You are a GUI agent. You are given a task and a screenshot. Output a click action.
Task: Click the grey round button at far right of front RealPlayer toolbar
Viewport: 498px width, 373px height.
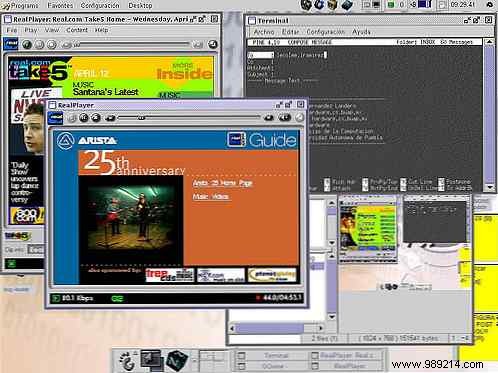(x=300, y=118)
